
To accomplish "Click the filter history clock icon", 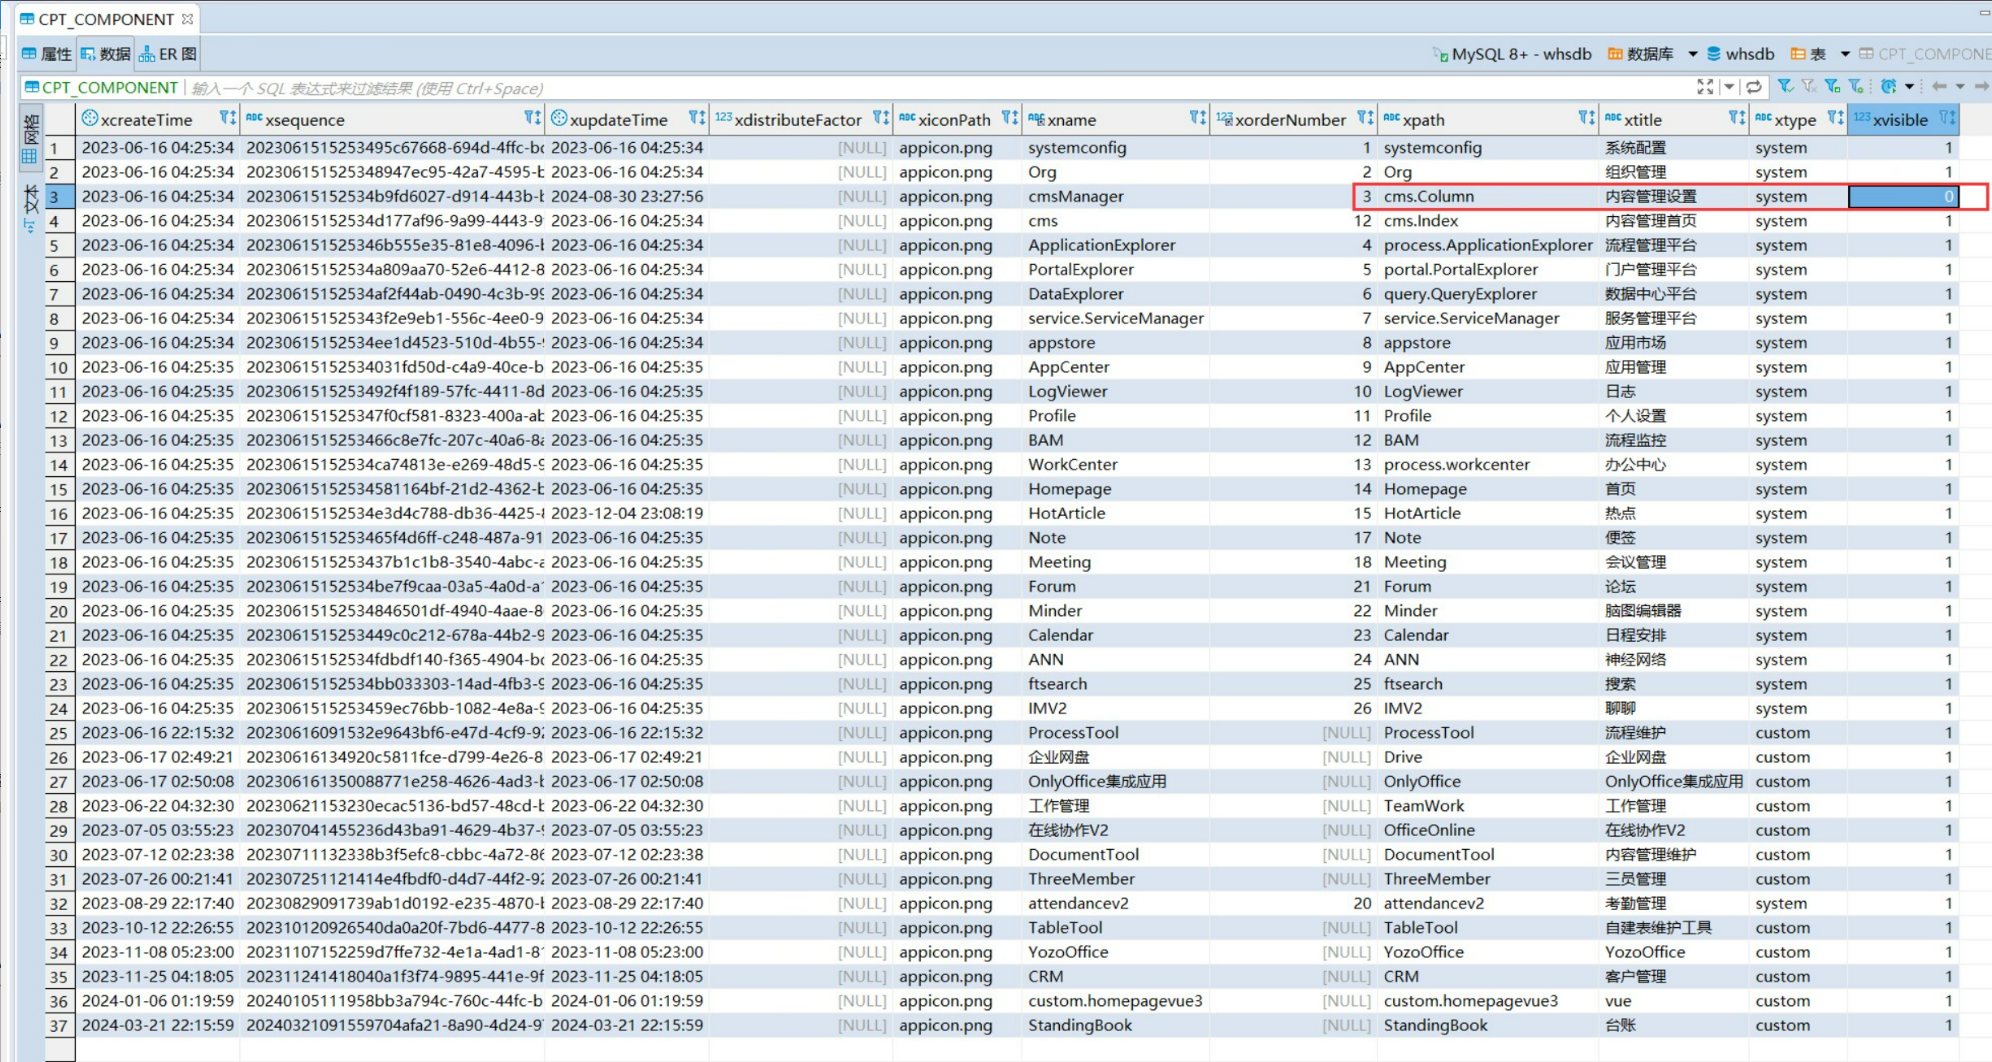I will click(1888, 87).
